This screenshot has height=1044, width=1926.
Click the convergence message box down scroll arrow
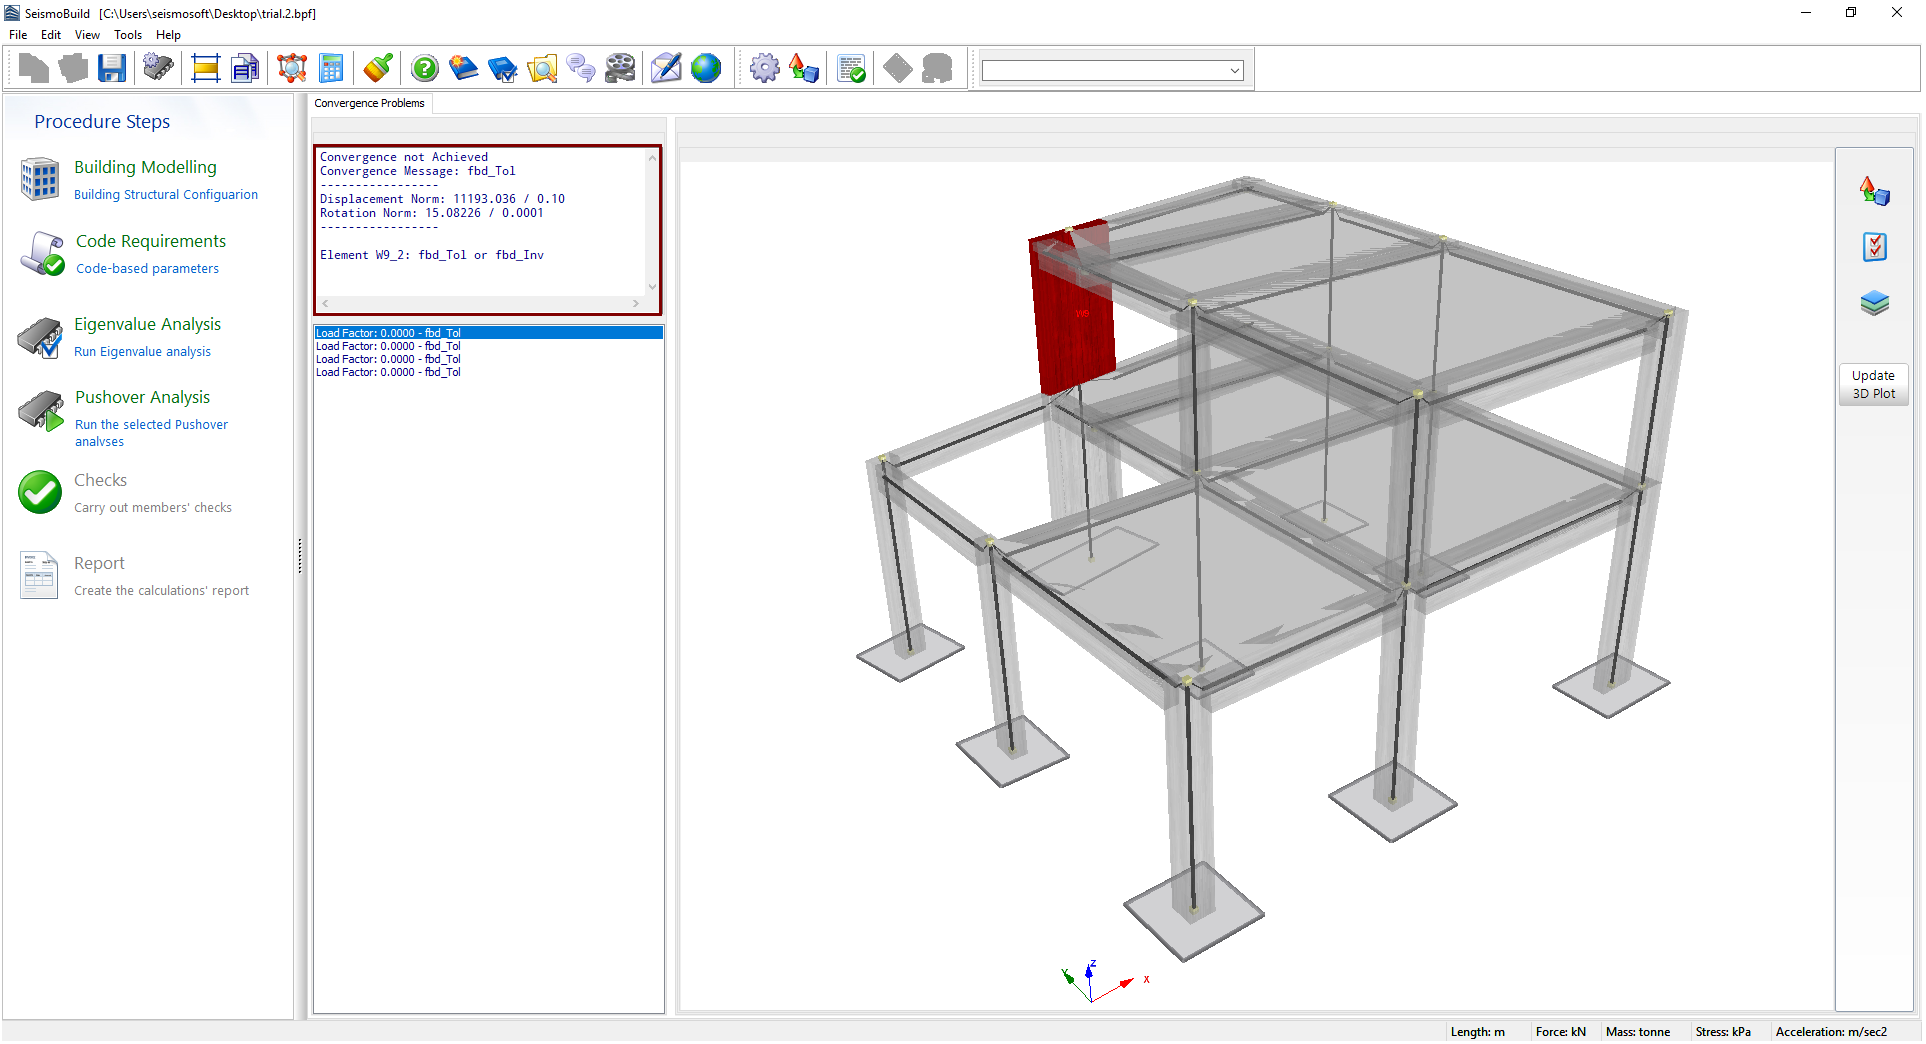point(653,287)
